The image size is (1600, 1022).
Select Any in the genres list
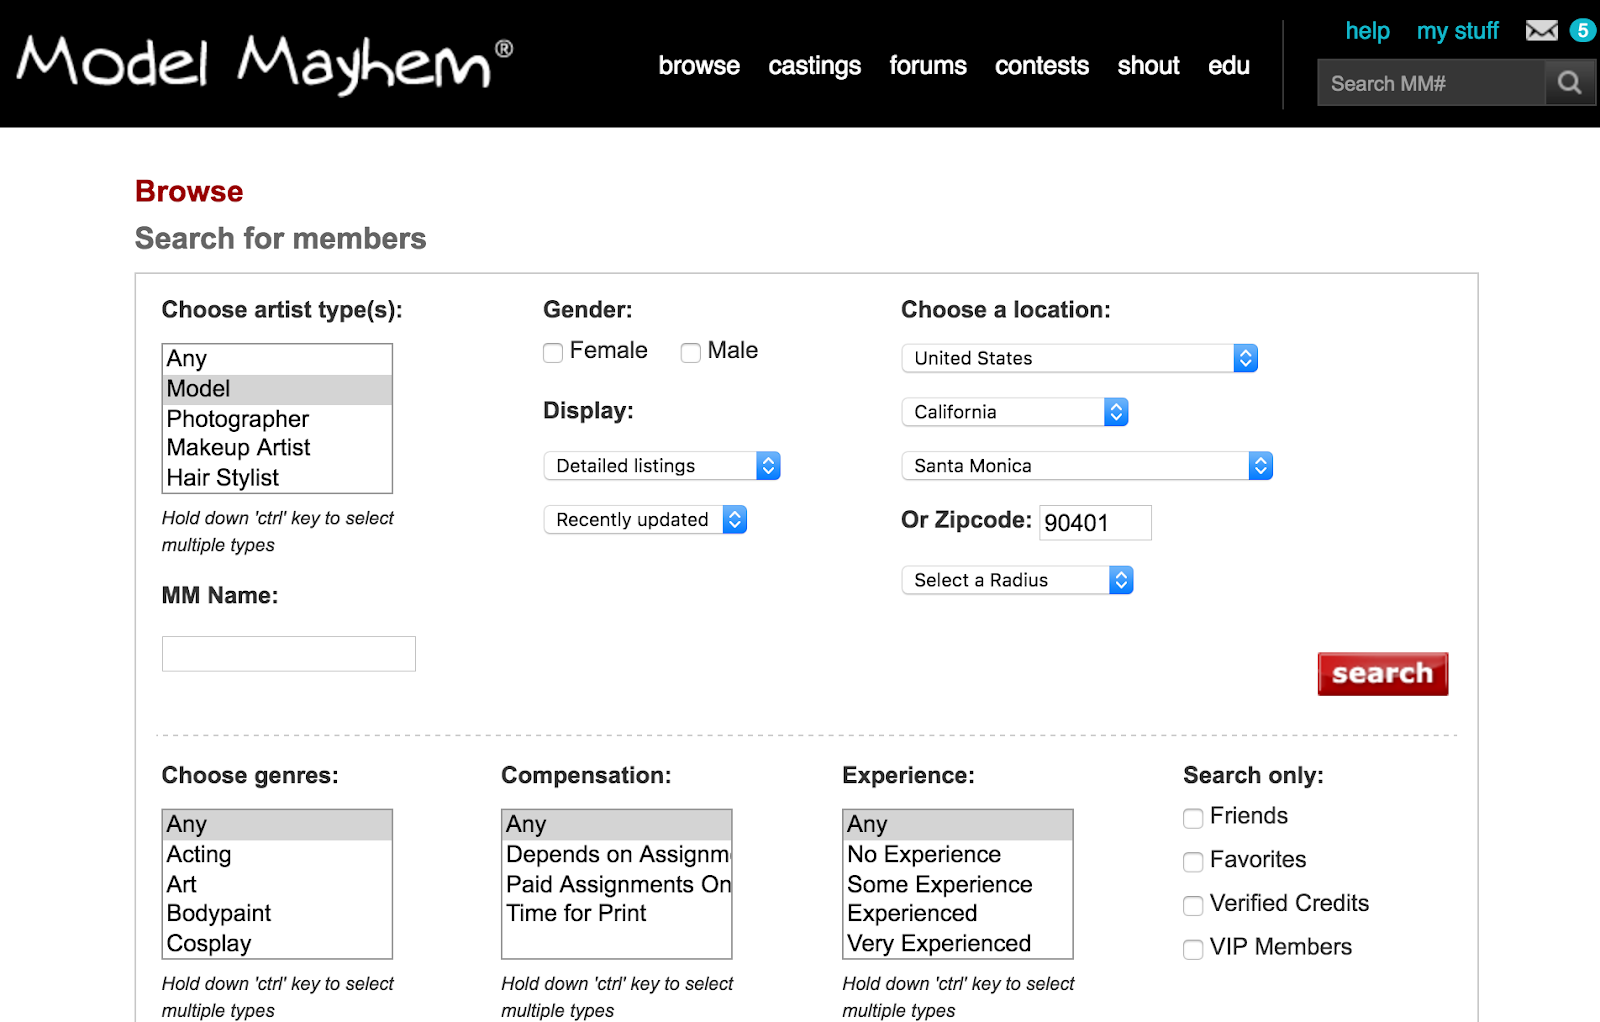coord(277,825)
